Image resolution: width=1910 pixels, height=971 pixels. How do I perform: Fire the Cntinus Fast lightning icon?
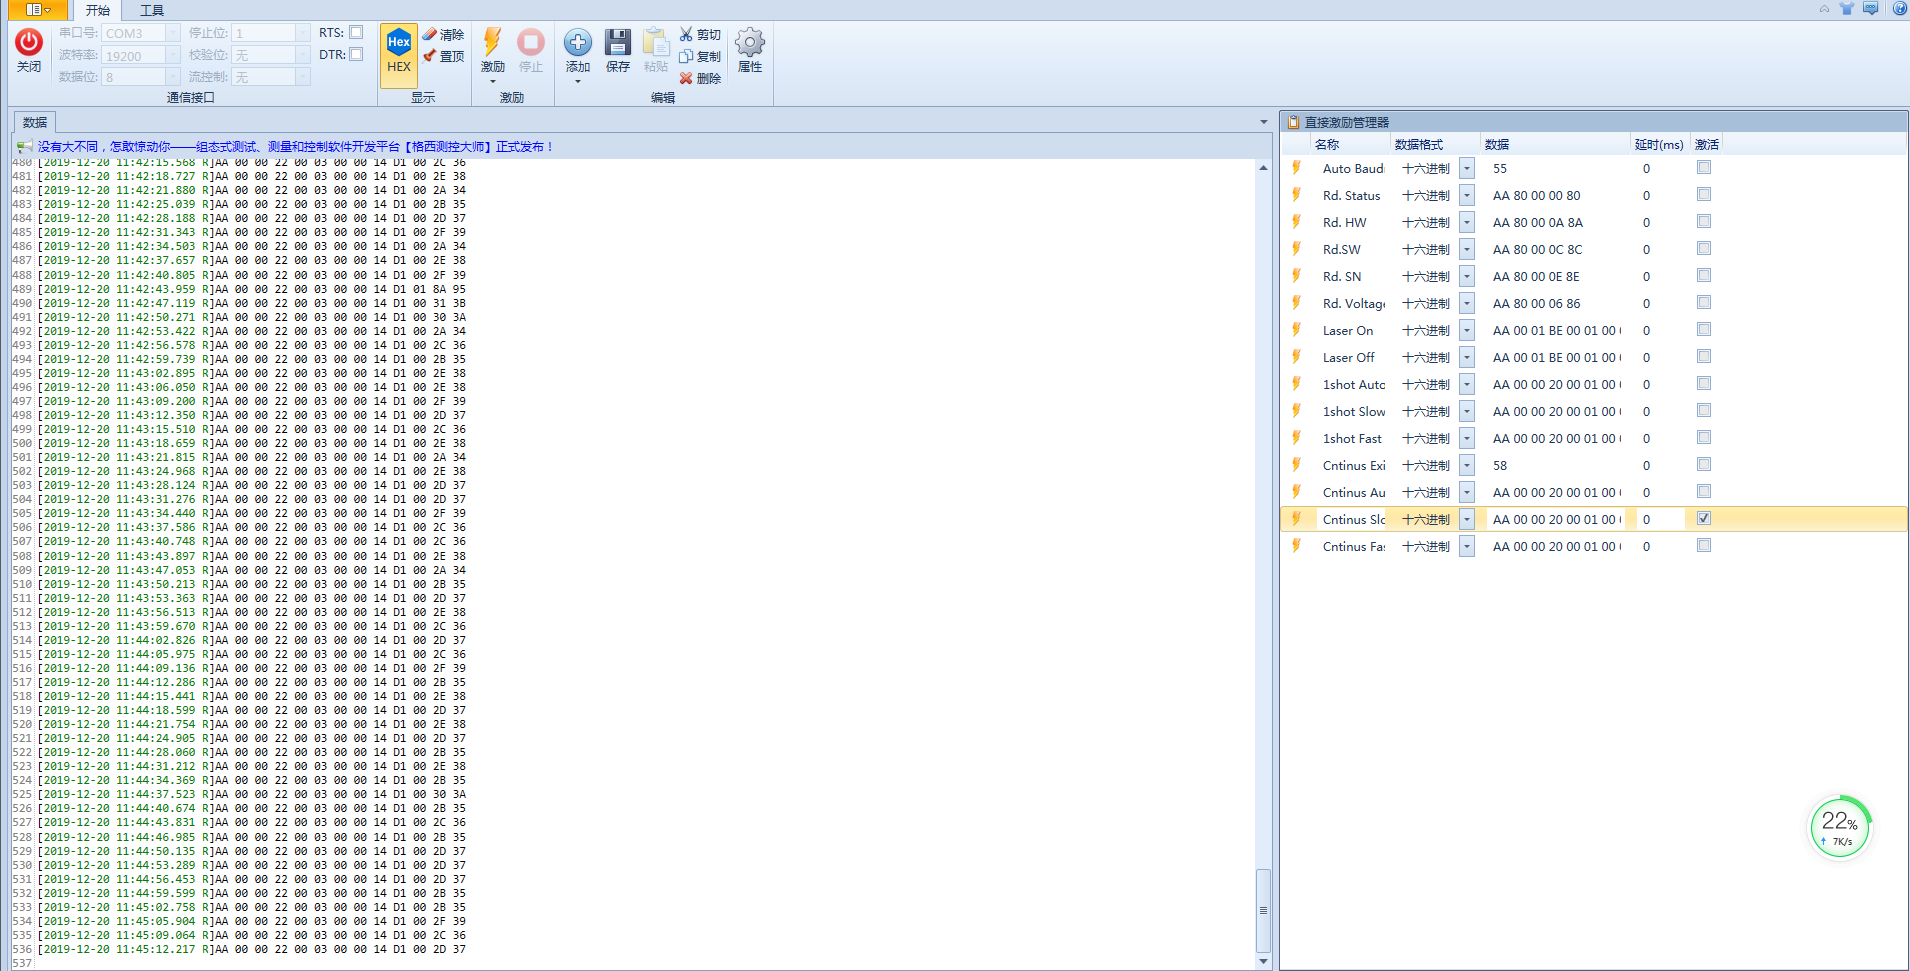pyautogui.click(x=1297, y=546)
